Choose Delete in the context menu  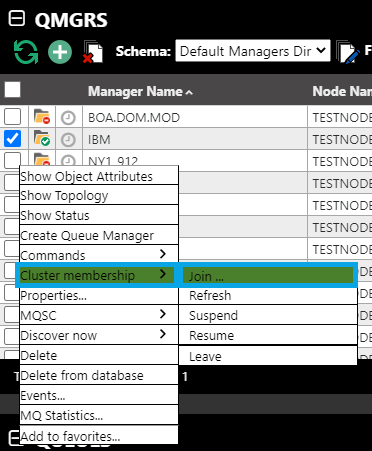pyautogui.click(x=99, y=355)
